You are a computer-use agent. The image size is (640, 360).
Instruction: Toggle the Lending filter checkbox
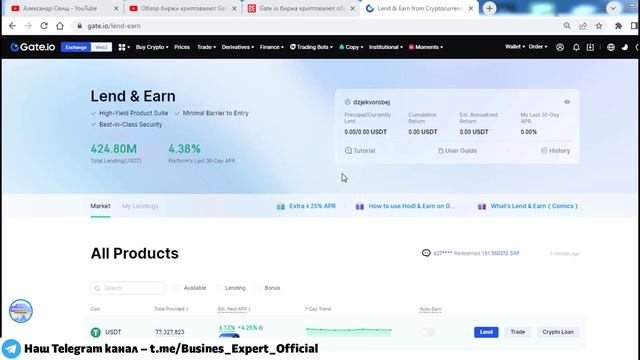[219, 288]
